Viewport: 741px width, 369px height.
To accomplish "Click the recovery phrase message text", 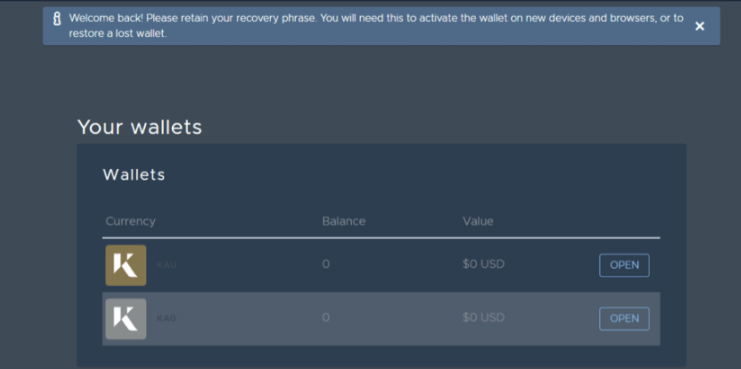I will click(x=376, y=26).
